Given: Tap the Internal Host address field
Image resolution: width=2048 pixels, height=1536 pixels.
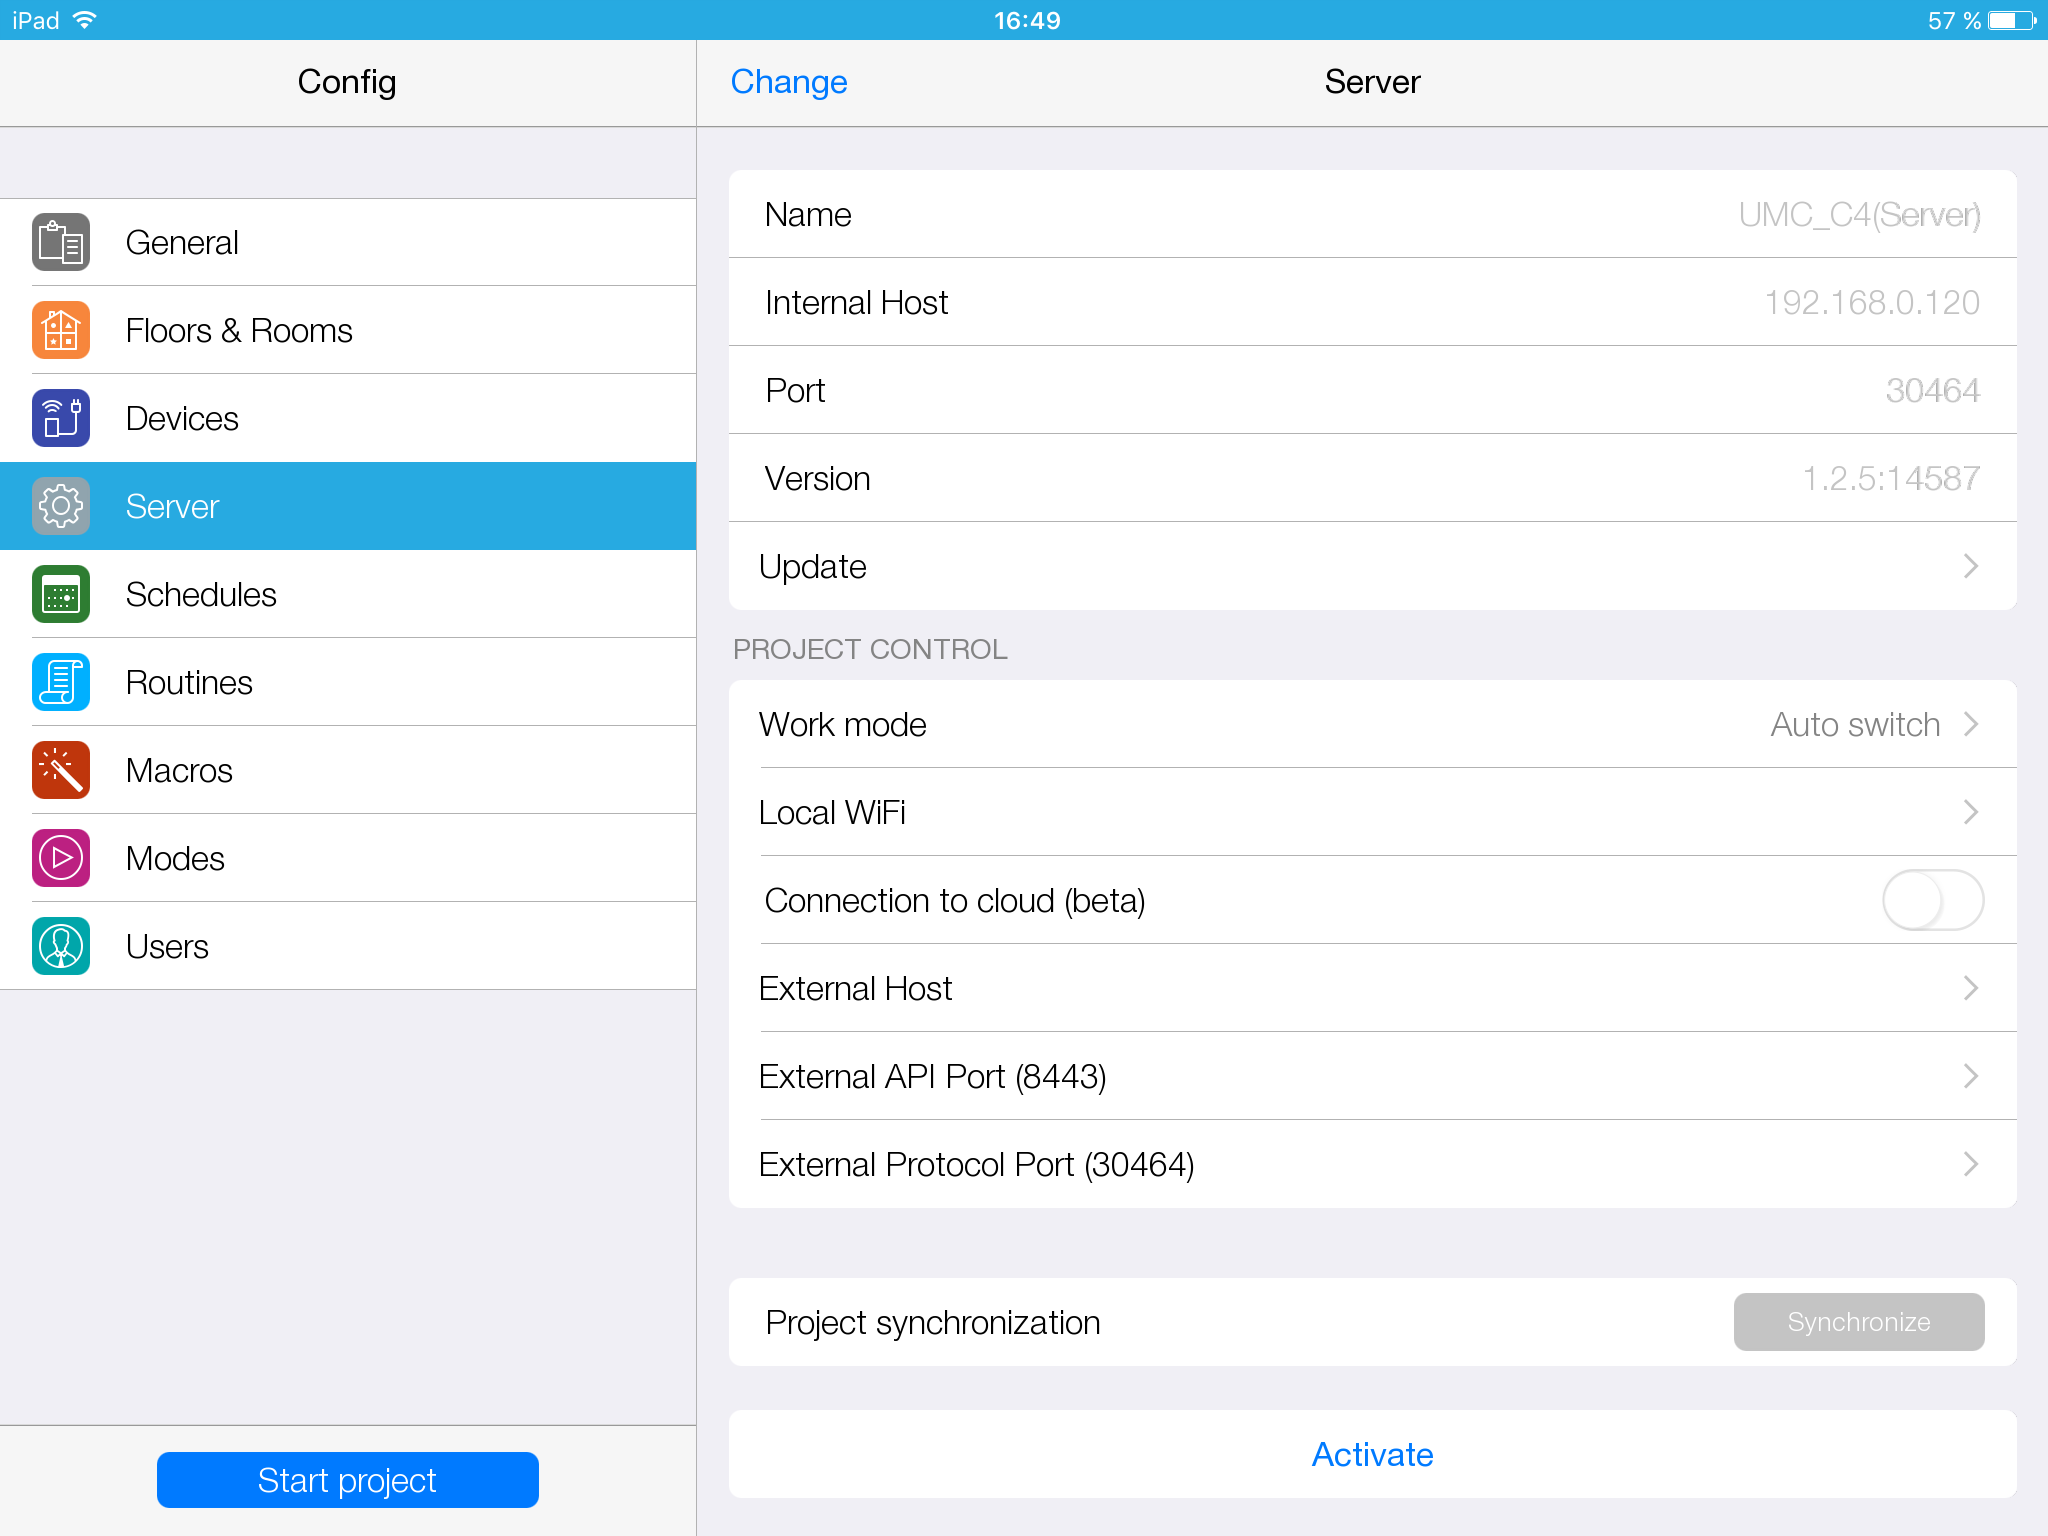Looking at the screenshot, I should coord(1871,302).
